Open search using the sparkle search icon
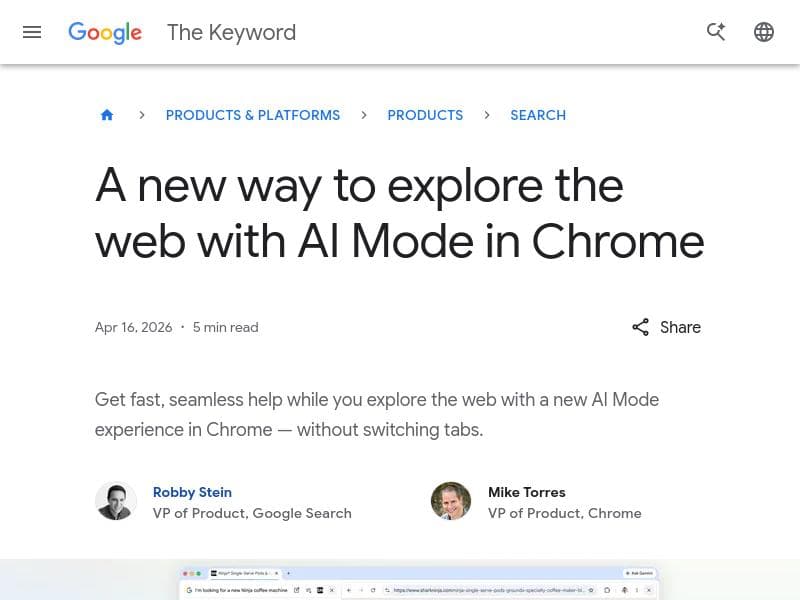The height and width of the screenshot is (600, 800). tap(716, 32)
